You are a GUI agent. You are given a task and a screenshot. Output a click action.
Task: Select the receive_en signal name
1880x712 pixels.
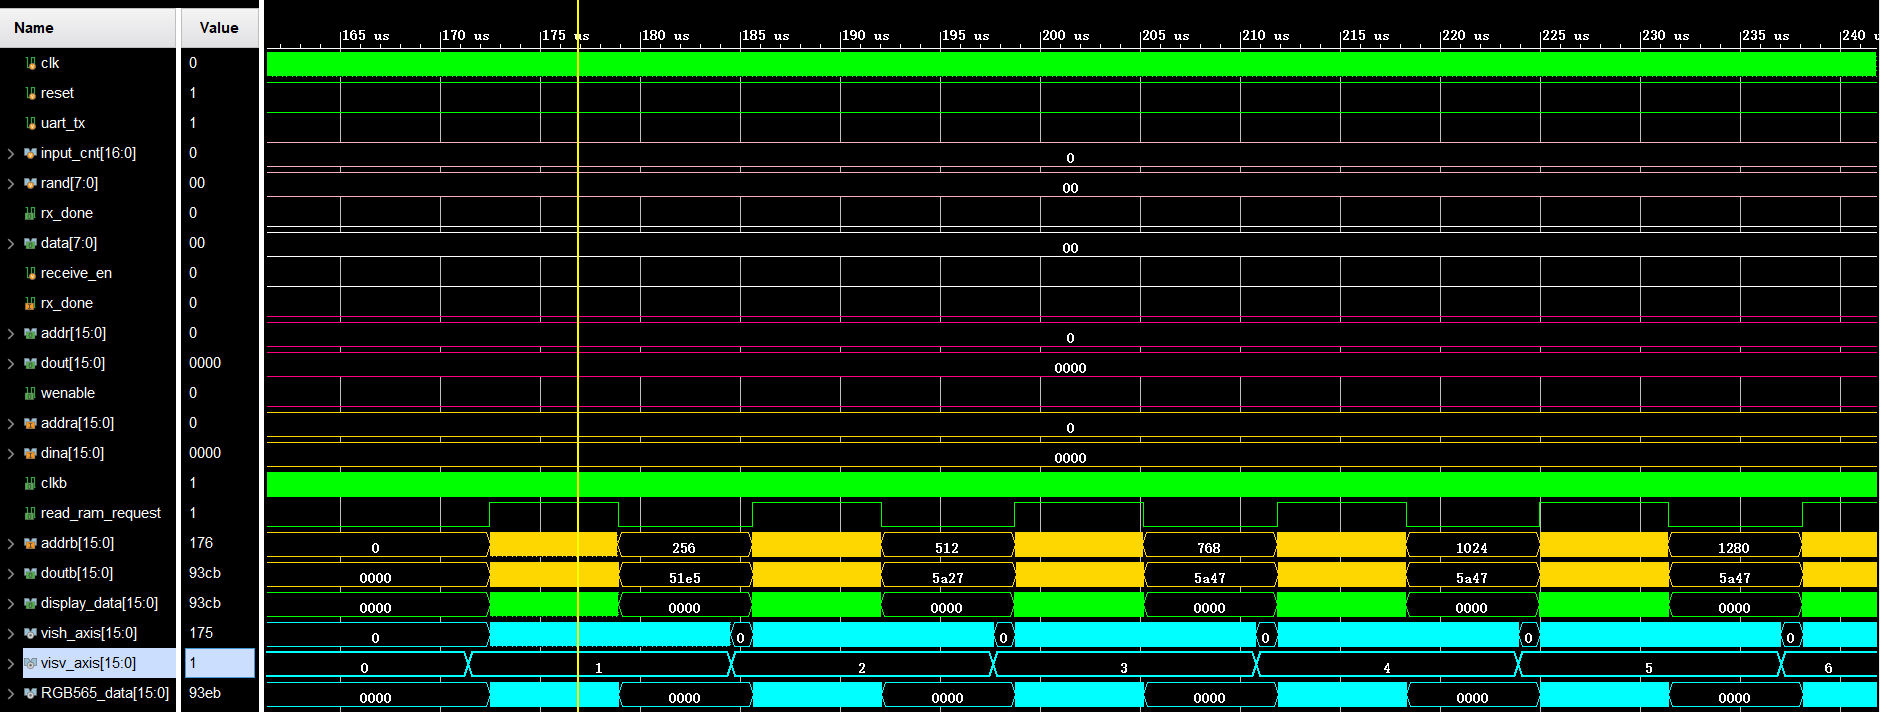(x=76, y=273)
